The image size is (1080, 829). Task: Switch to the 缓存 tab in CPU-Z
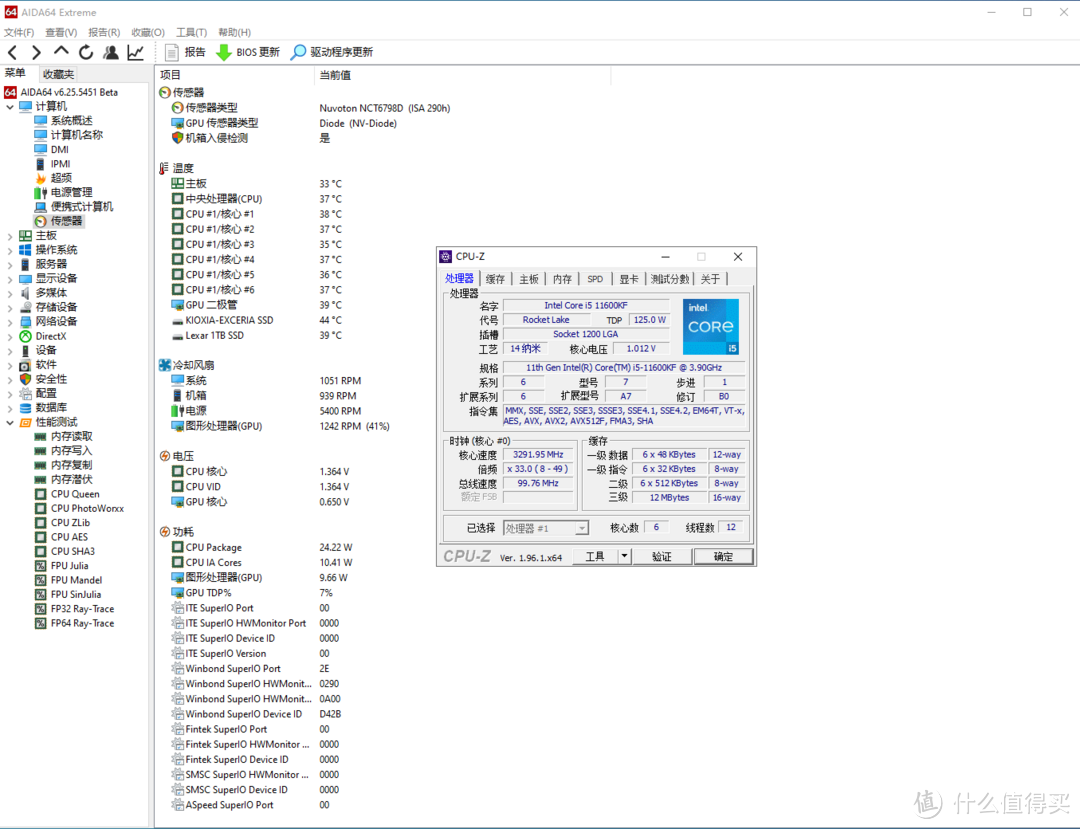(495, 279)
